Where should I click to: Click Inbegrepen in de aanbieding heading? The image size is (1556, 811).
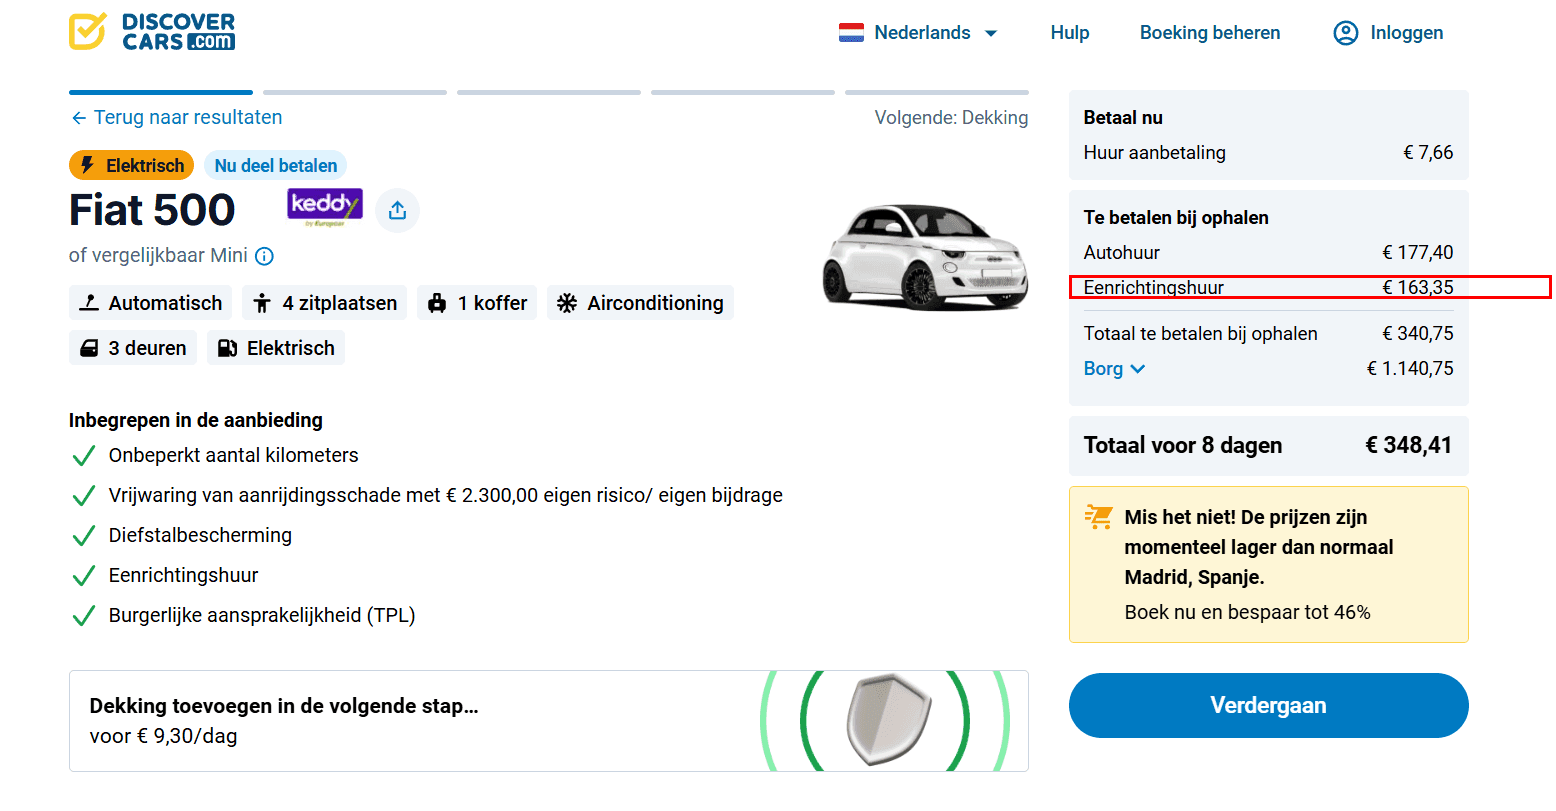[x=196, y=420]
